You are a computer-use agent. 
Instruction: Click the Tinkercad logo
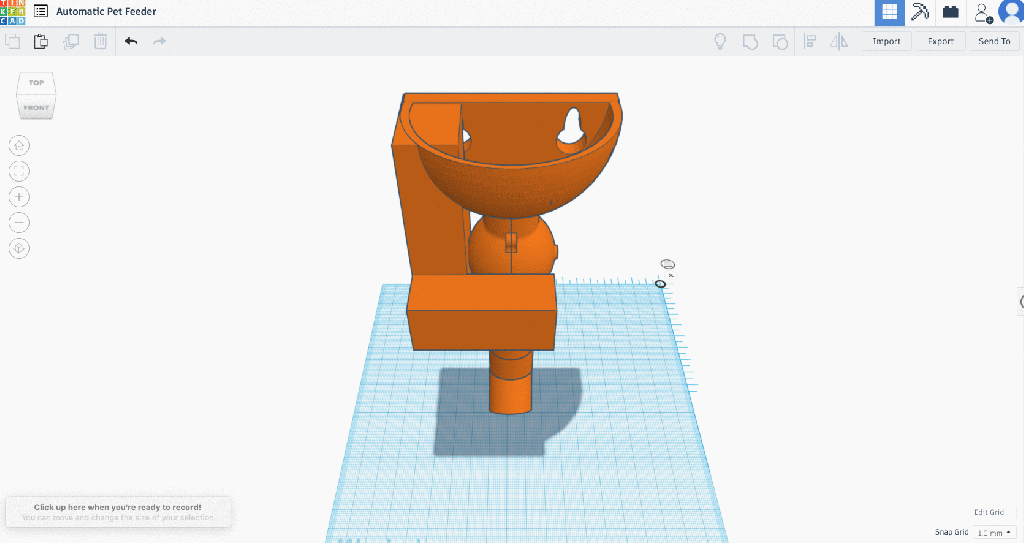pyautogui.click(x=13, y=12)
